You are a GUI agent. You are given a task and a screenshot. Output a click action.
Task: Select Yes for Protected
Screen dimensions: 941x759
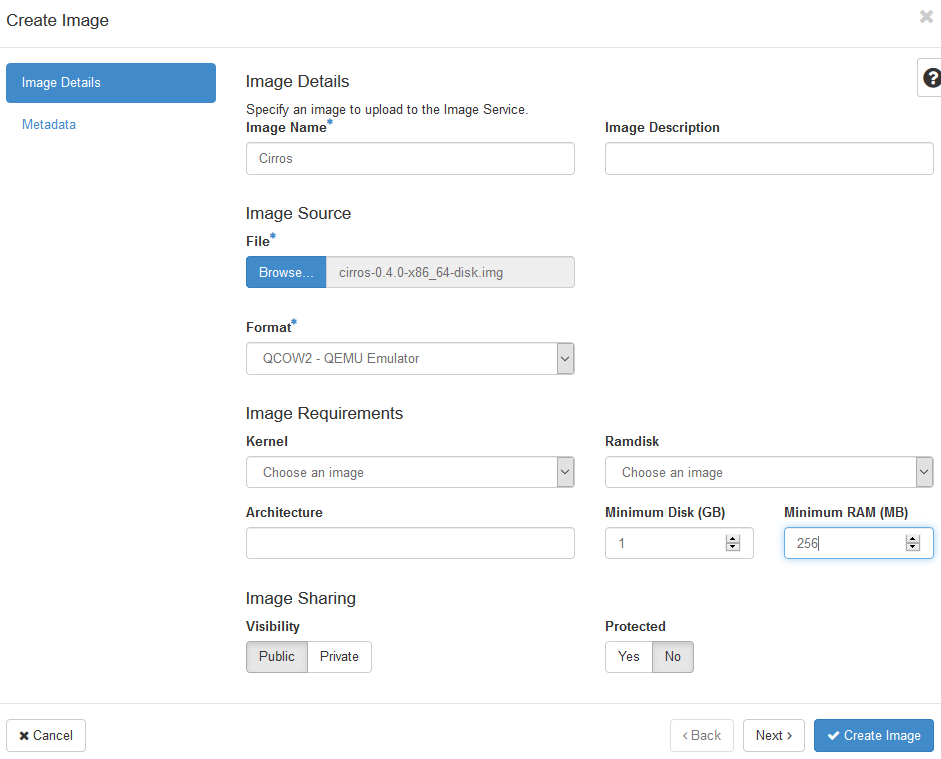point(628,656)
